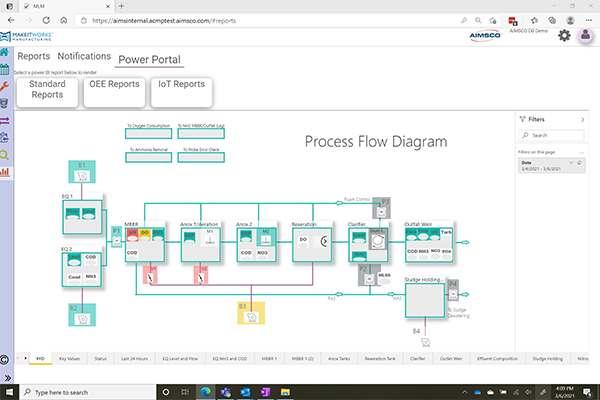Select the PFD page tab
The image size is (600, 400).
pos(40,359)
